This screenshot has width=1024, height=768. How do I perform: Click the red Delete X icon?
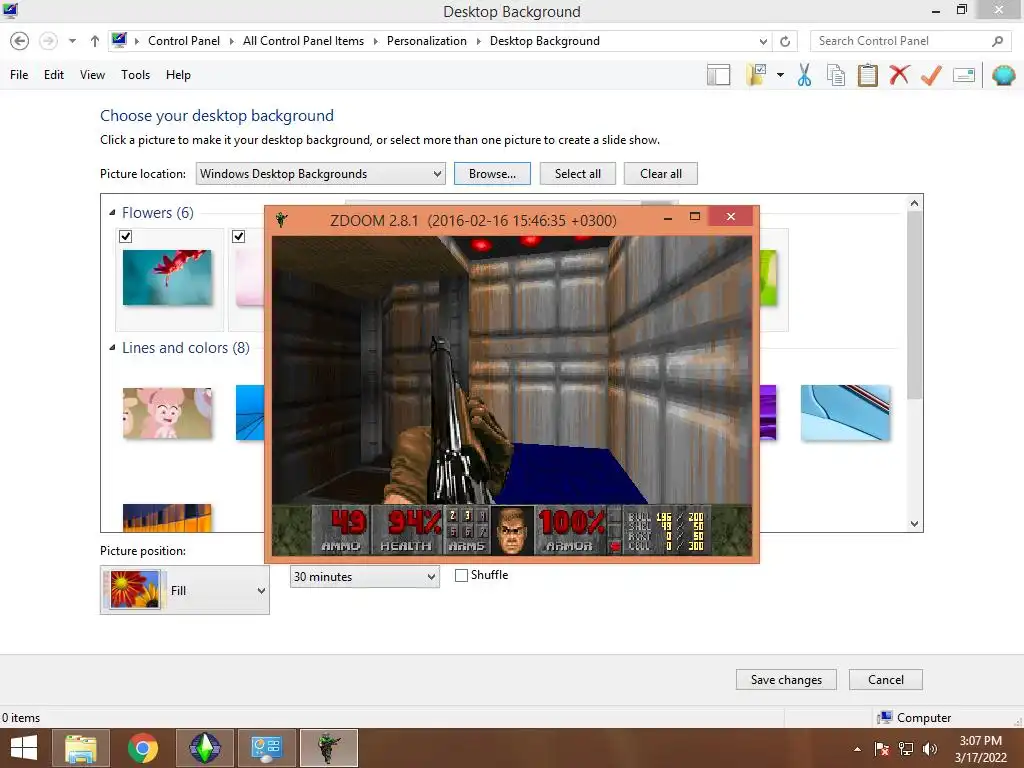click(899, 74)
